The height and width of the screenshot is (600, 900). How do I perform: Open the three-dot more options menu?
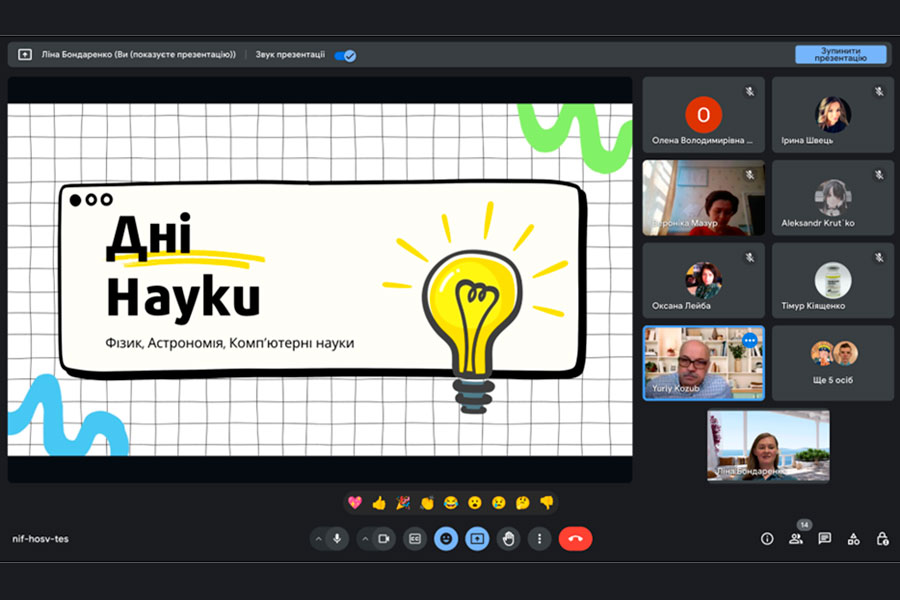click(x=540, y=539)
